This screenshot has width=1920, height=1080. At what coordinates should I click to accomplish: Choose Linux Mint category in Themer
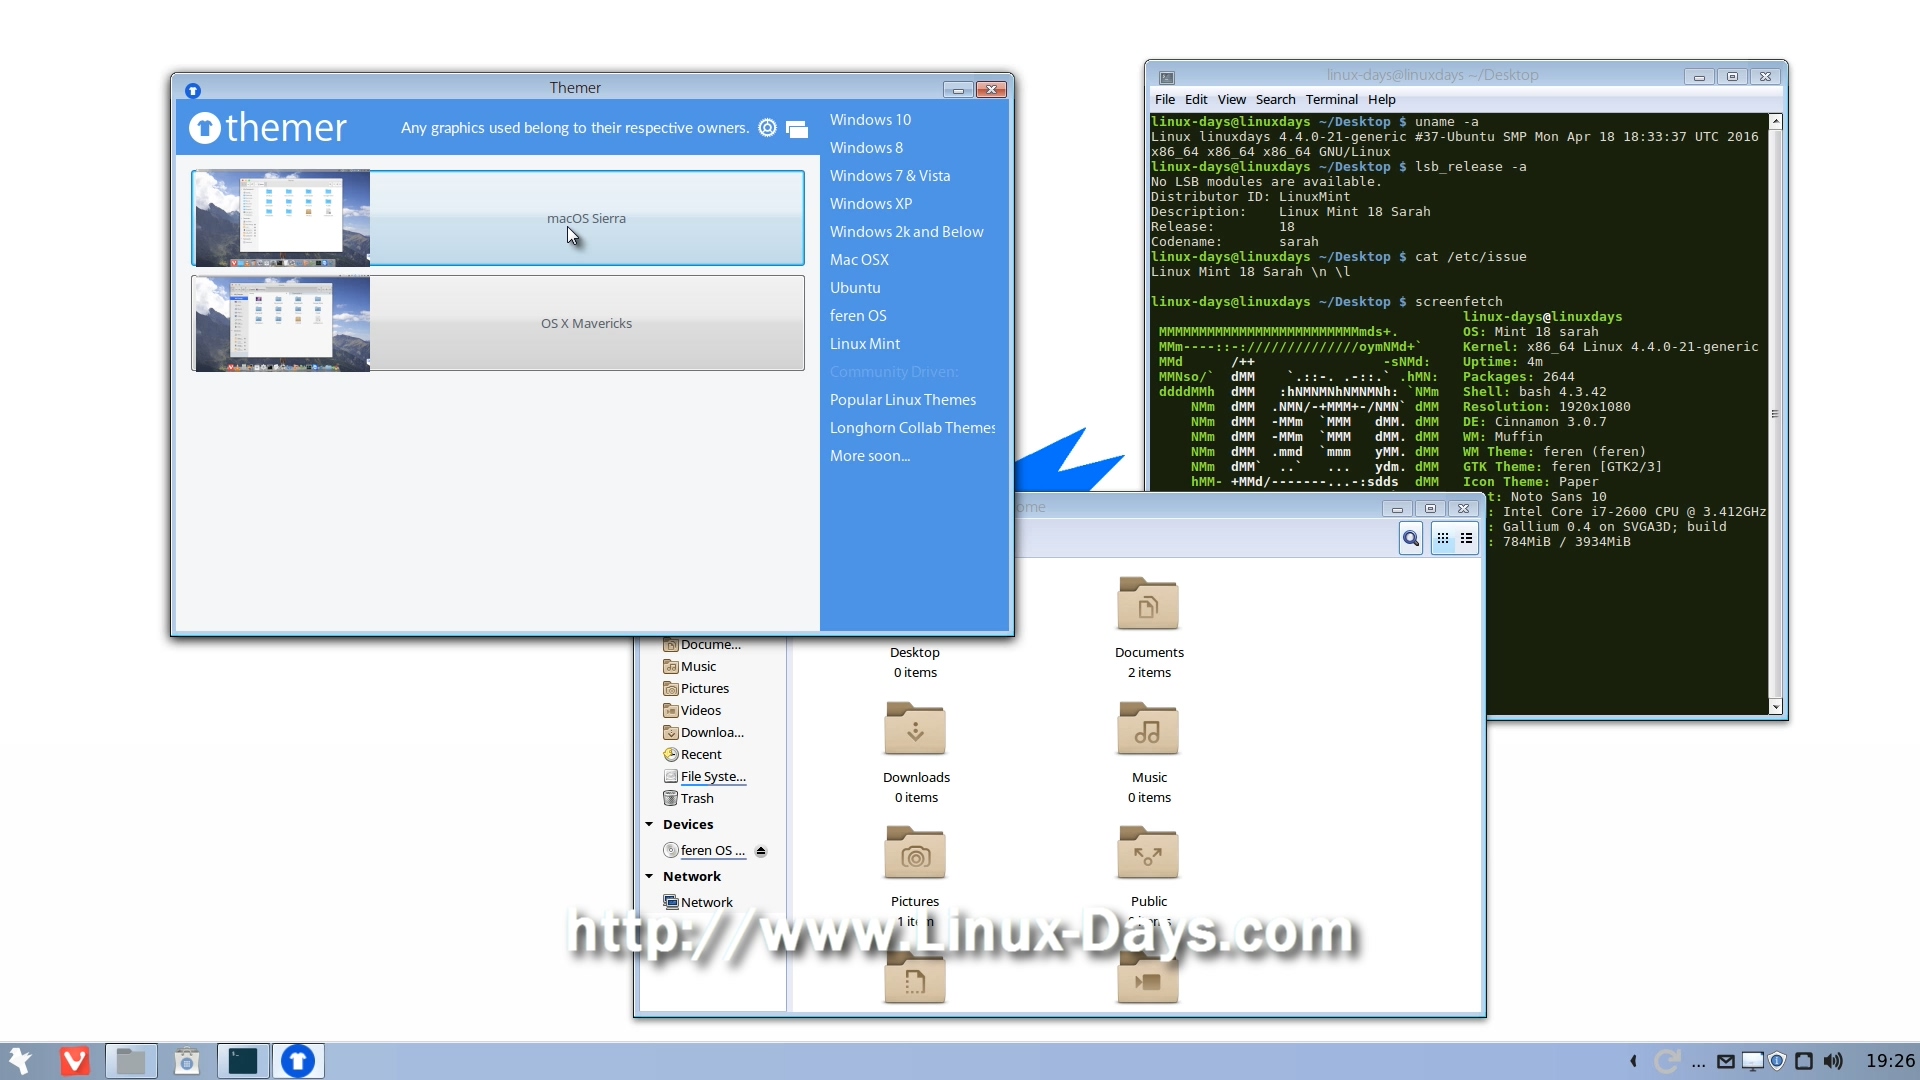tap(865, 344)
